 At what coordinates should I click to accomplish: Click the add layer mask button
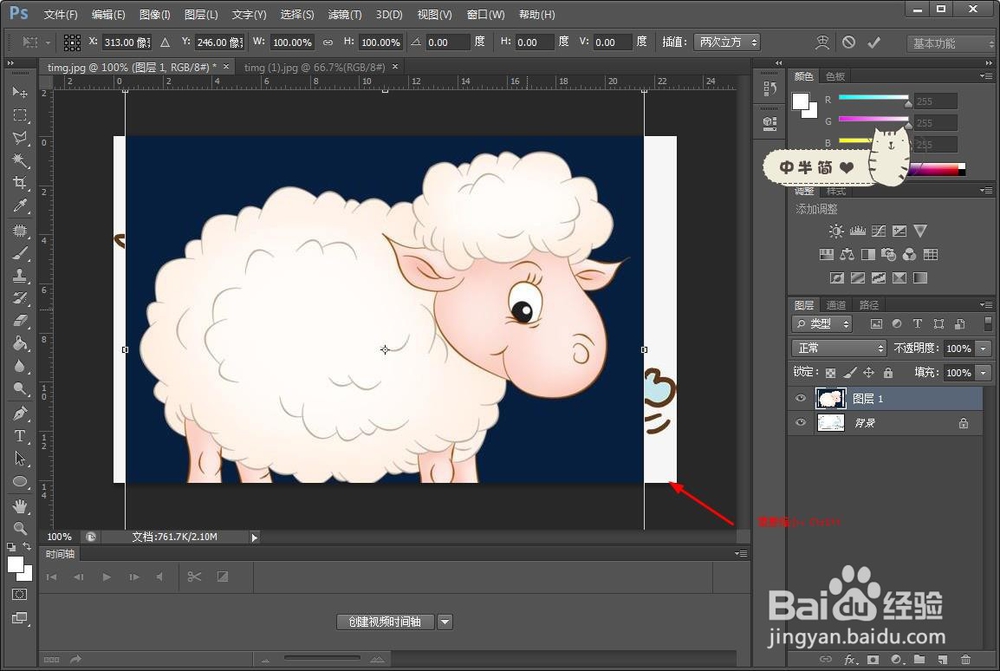[x=872, y=659]
